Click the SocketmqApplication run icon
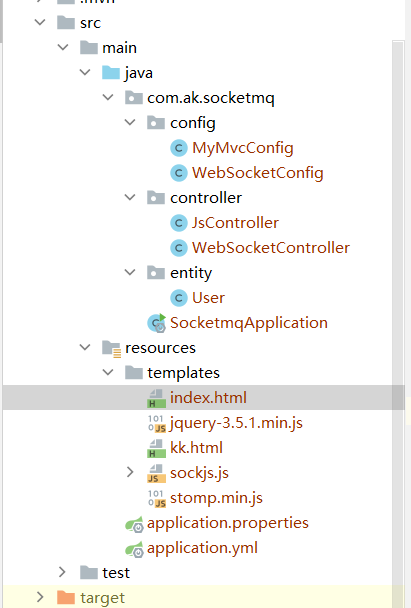Viewport: 411px width, 608px height. [157, 323]
